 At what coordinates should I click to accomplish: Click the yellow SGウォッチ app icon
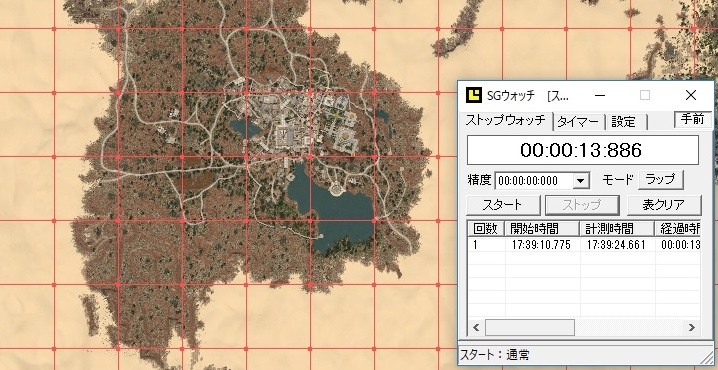474,95
